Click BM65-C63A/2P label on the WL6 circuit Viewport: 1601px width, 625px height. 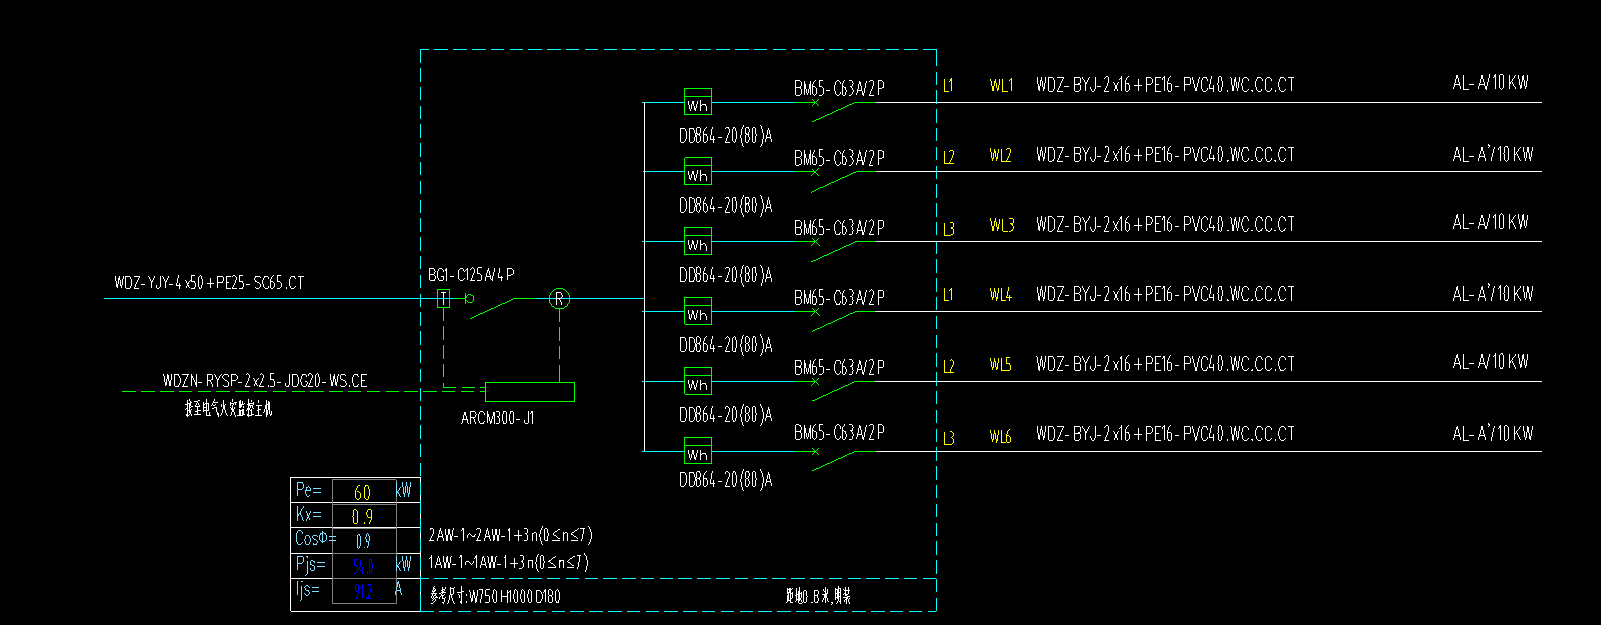pyautogui.click(x=839, y=433)
